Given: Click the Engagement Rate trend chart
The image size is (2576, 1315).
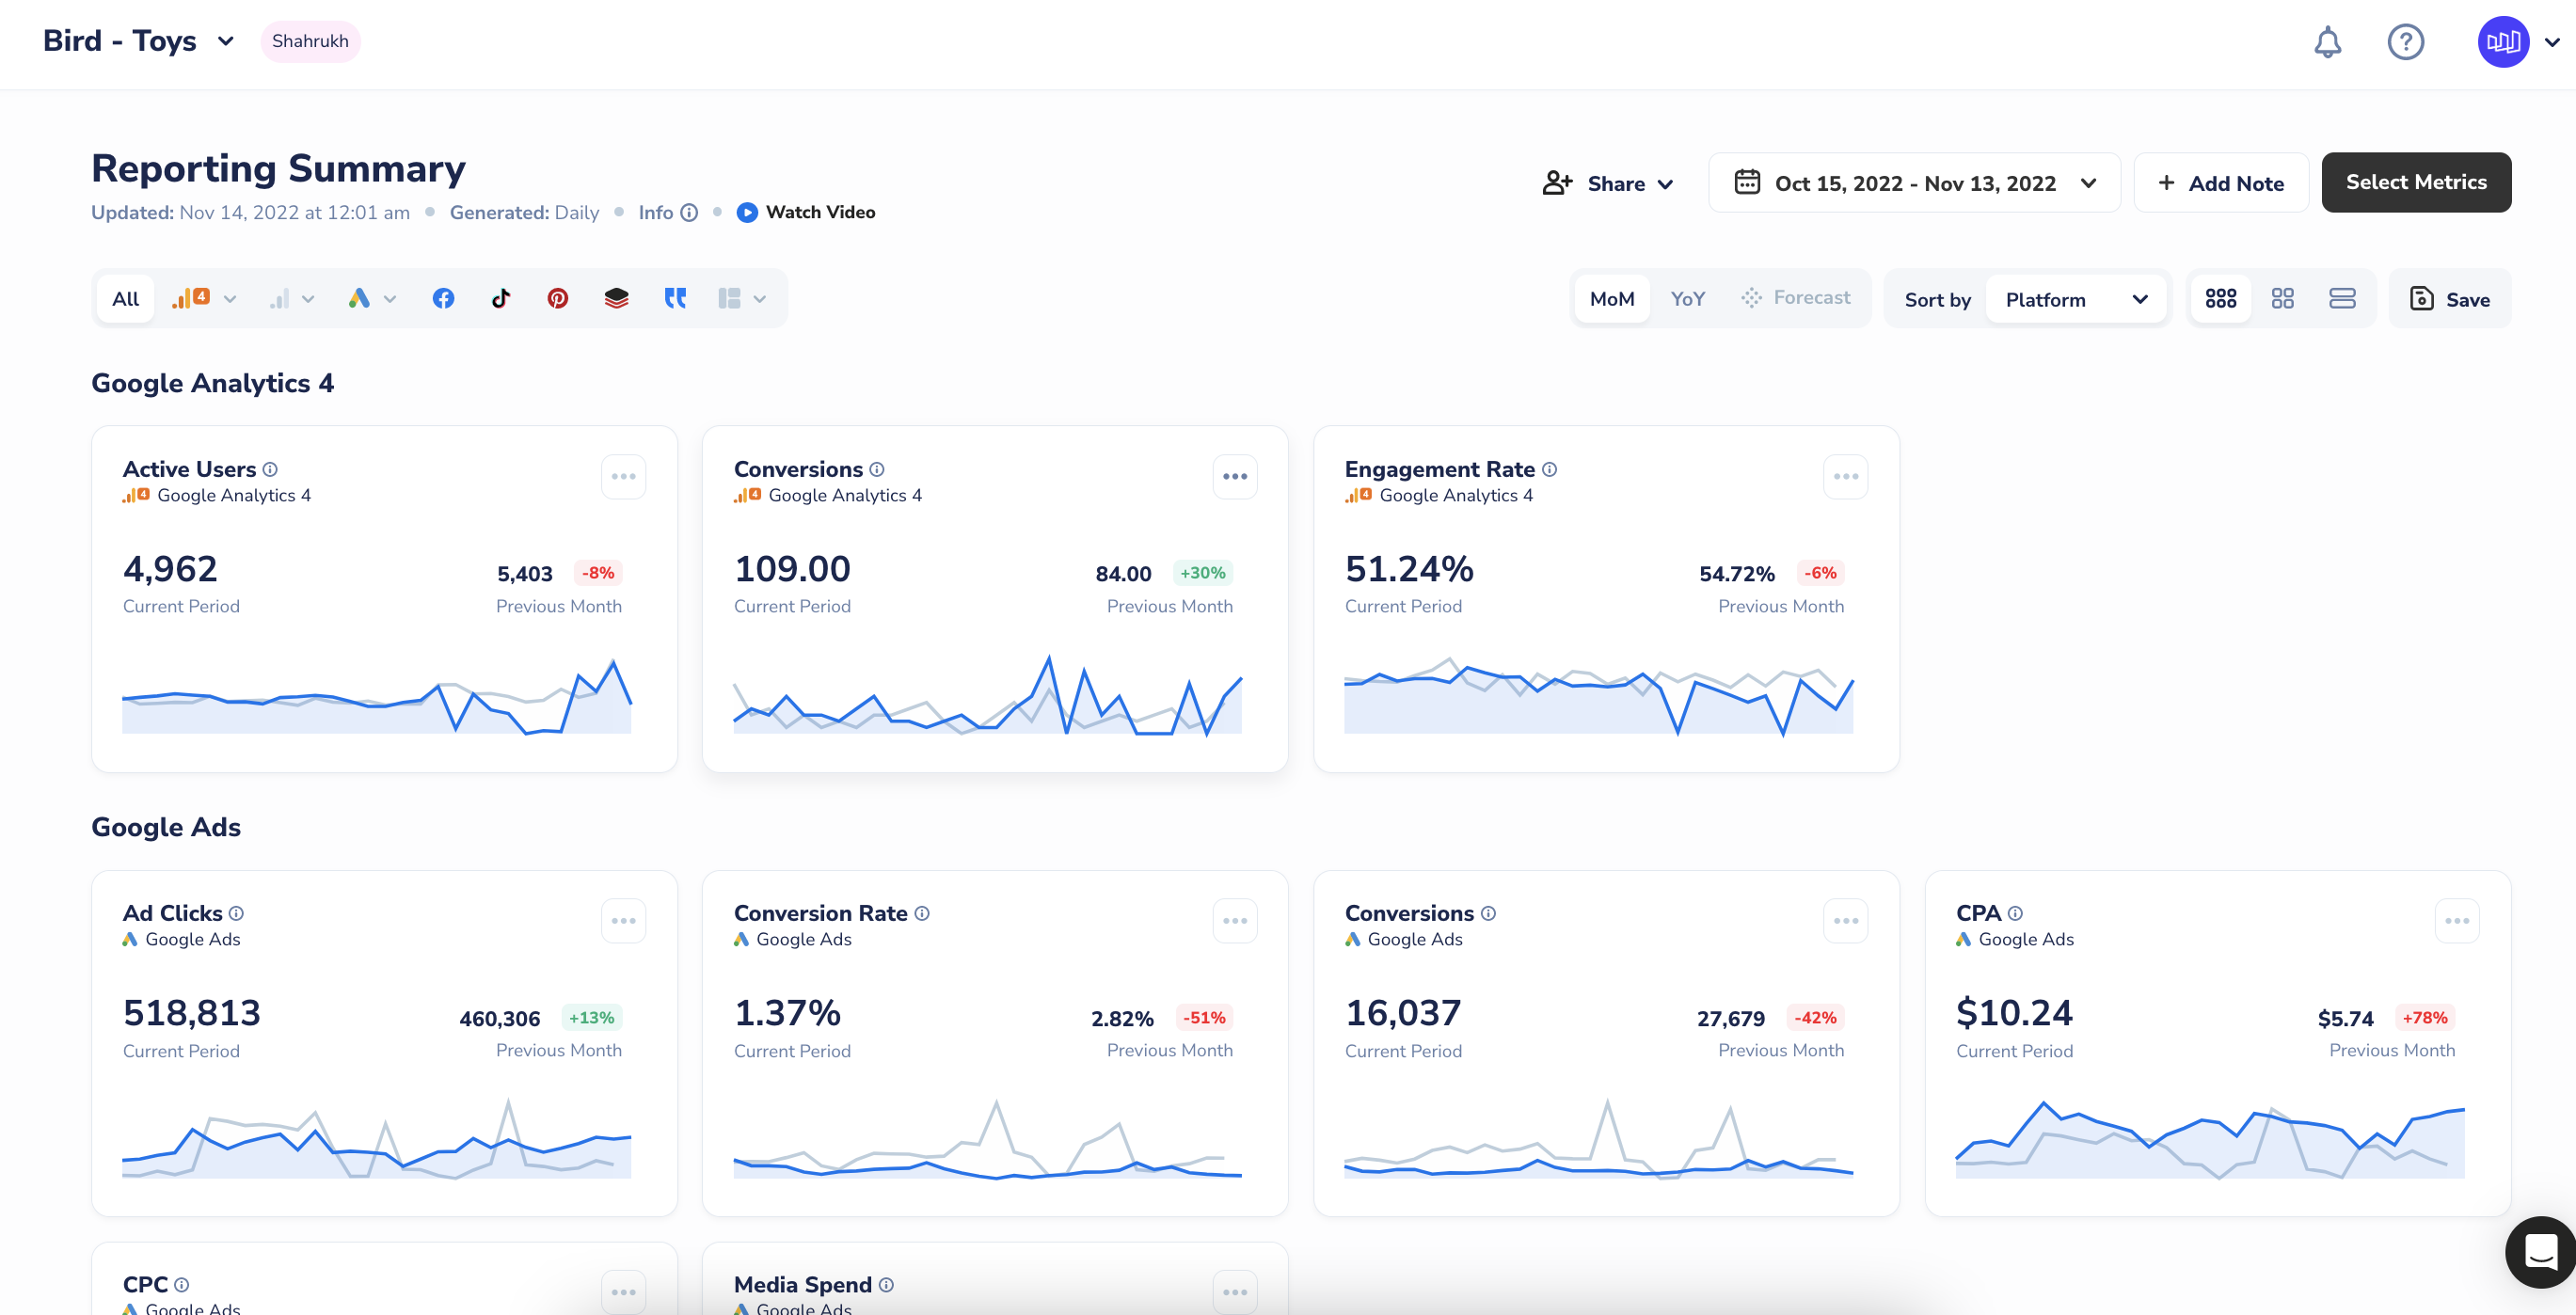Looking at the screenshot, I should pyautogui.click(x=1598, y=695).
